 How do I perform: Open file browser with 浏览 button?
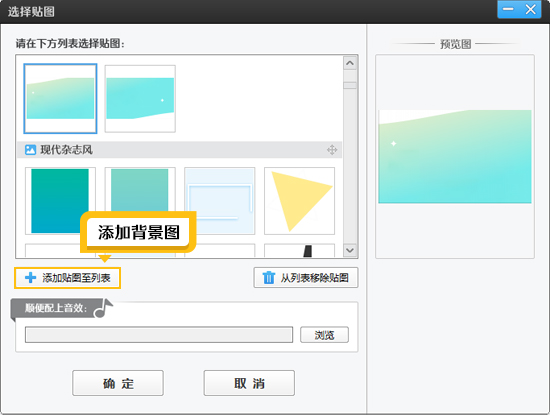tap(324, 335)
